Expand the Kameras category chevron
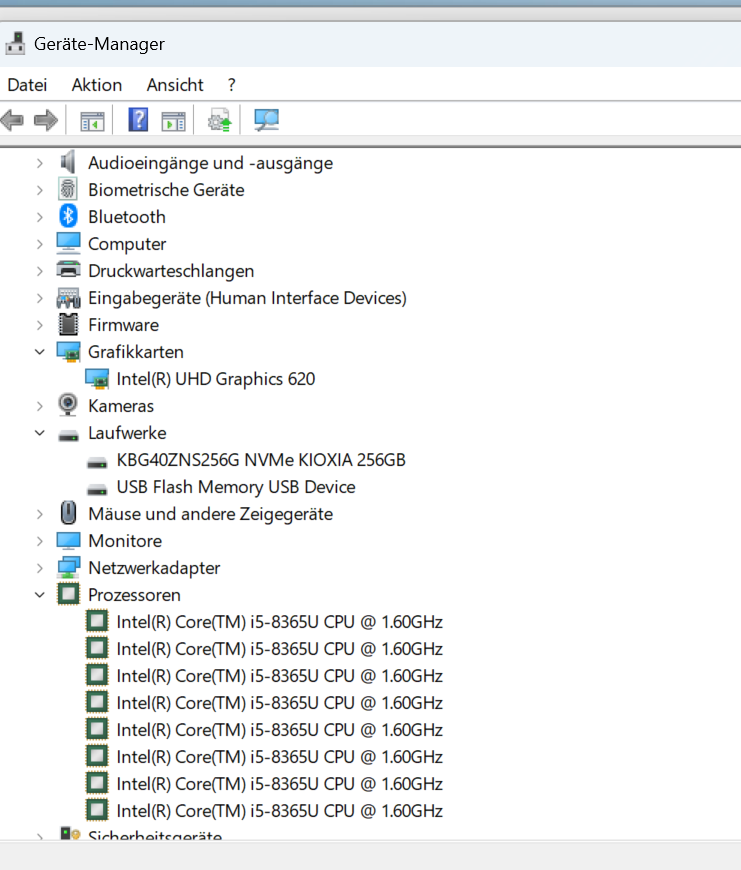Screen dimensions: 741x870 tap(39, 406)
